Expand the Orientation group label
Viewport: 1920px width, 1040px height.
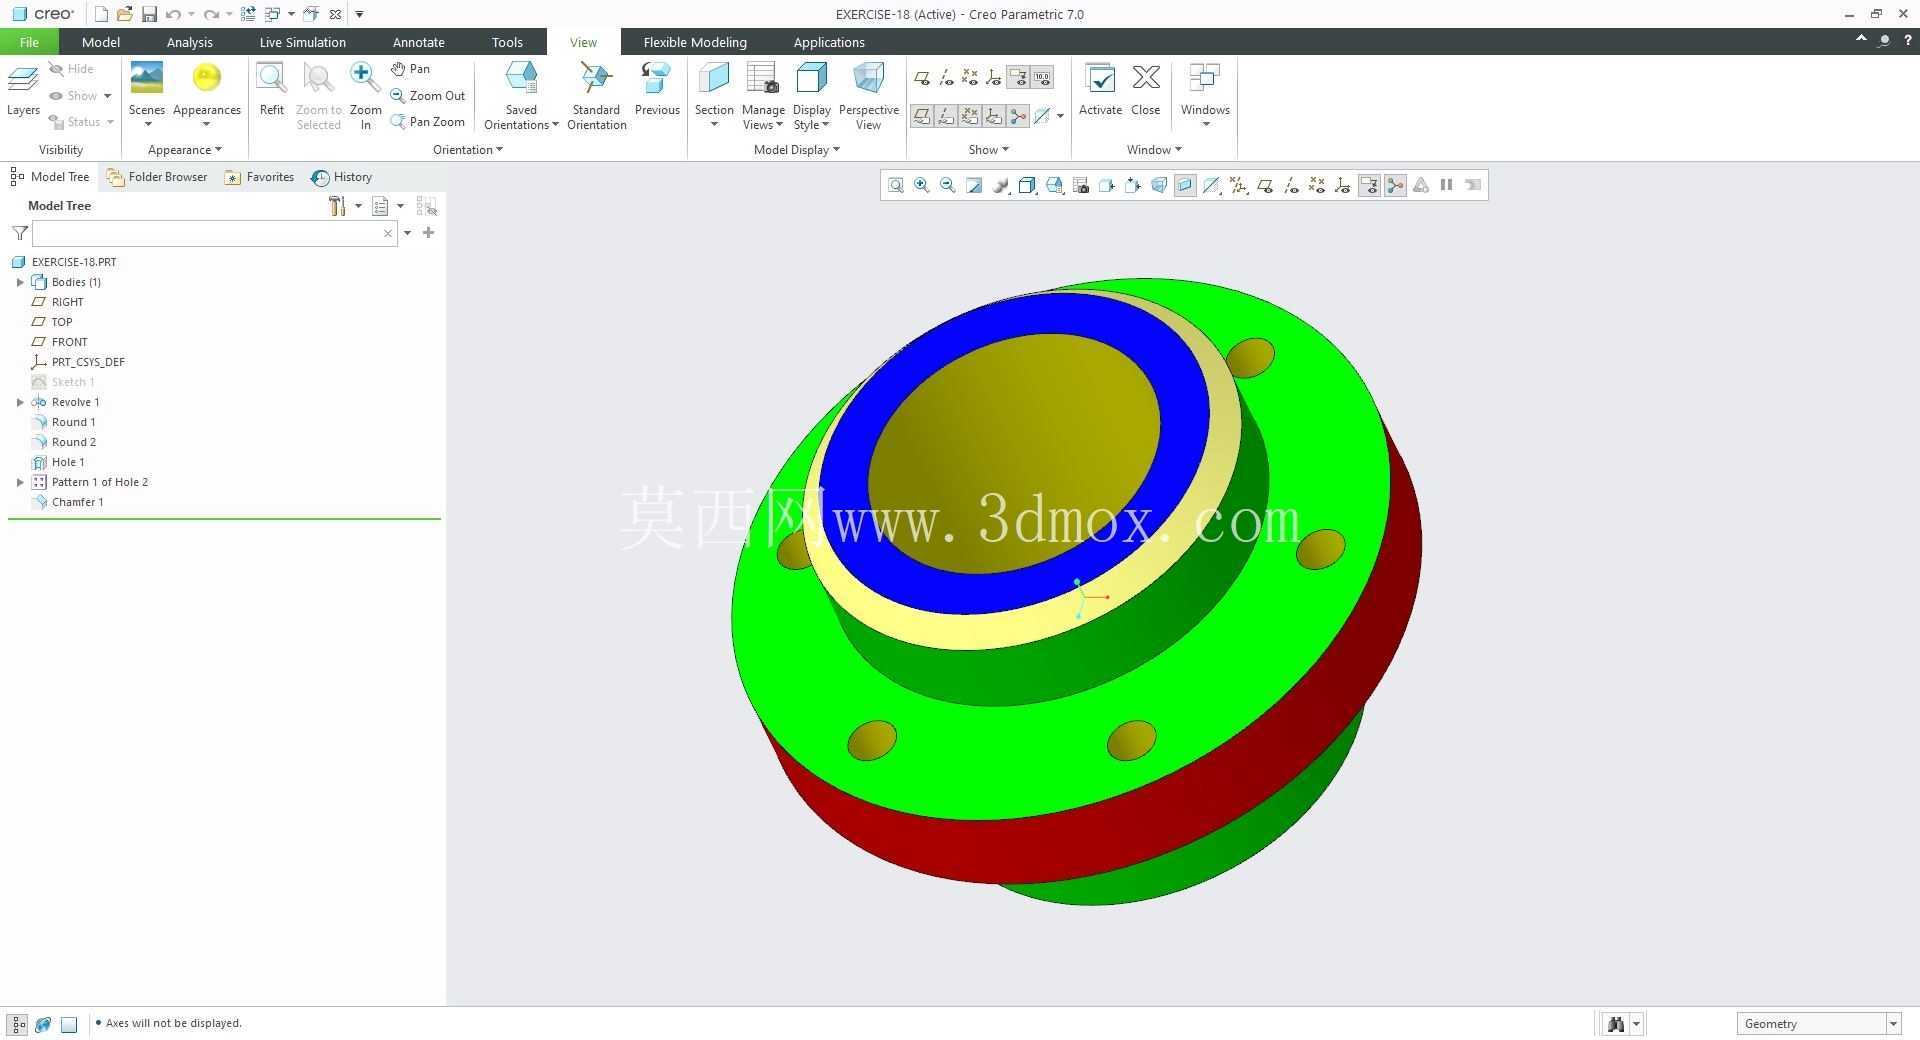pos(467,150)
